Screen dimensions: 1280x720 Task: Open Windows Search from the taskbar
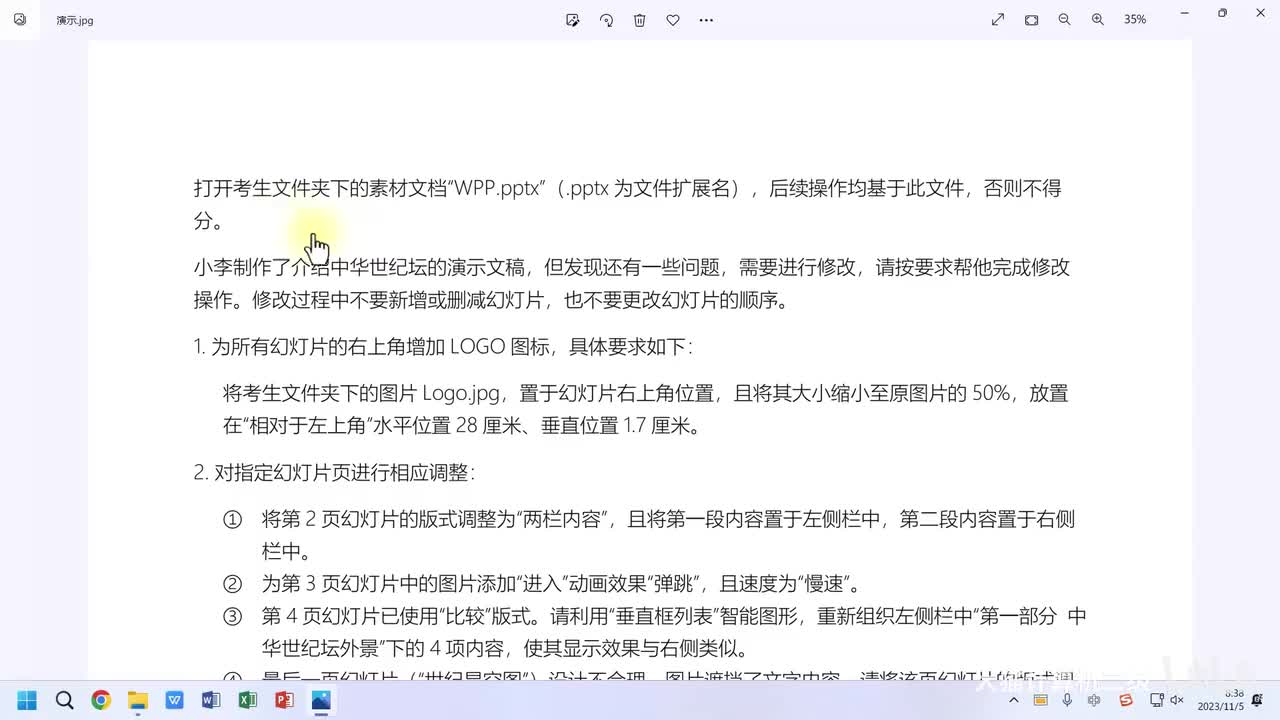click(64, 700)
